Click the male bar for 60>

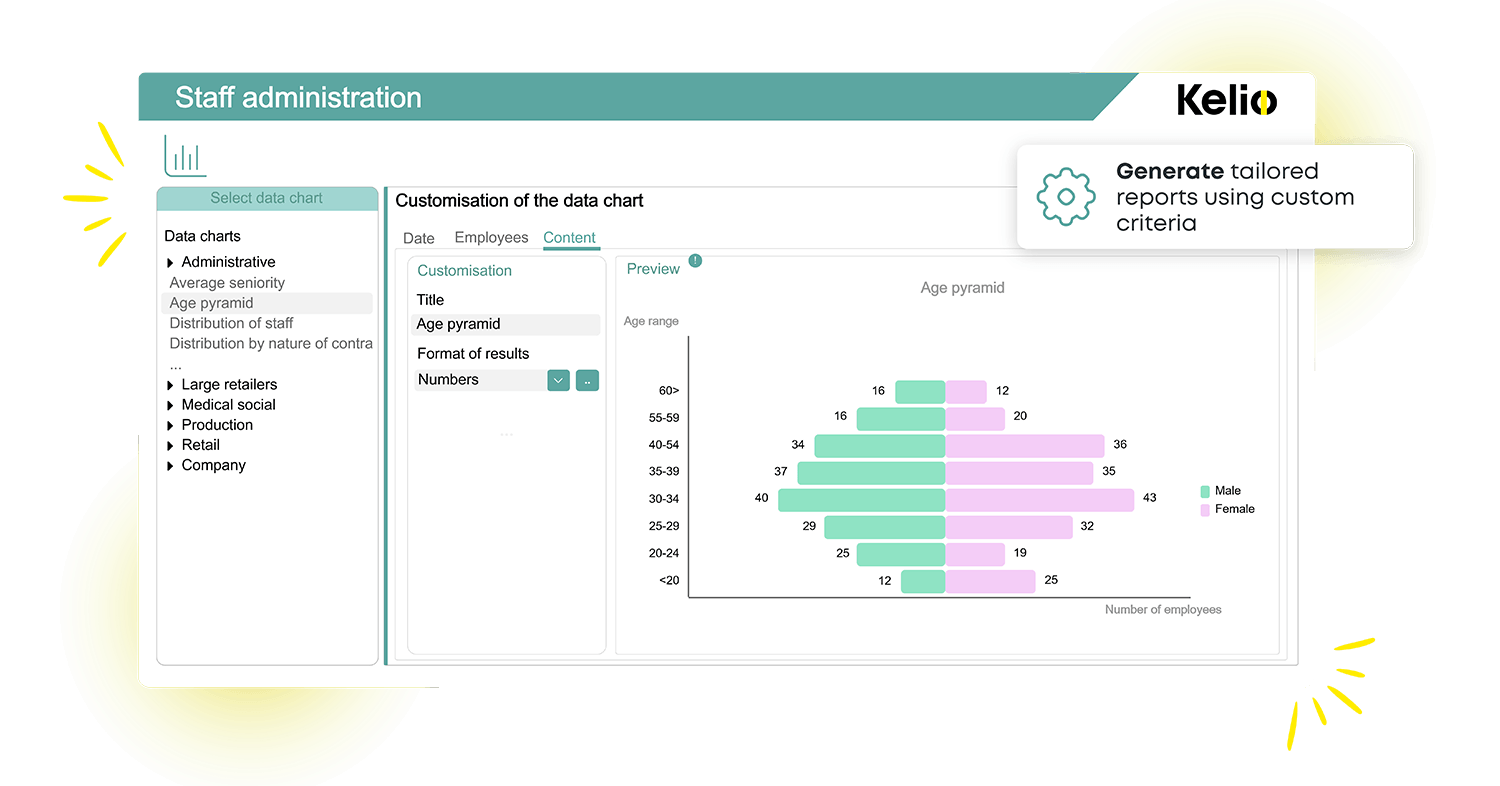[920, 392]
